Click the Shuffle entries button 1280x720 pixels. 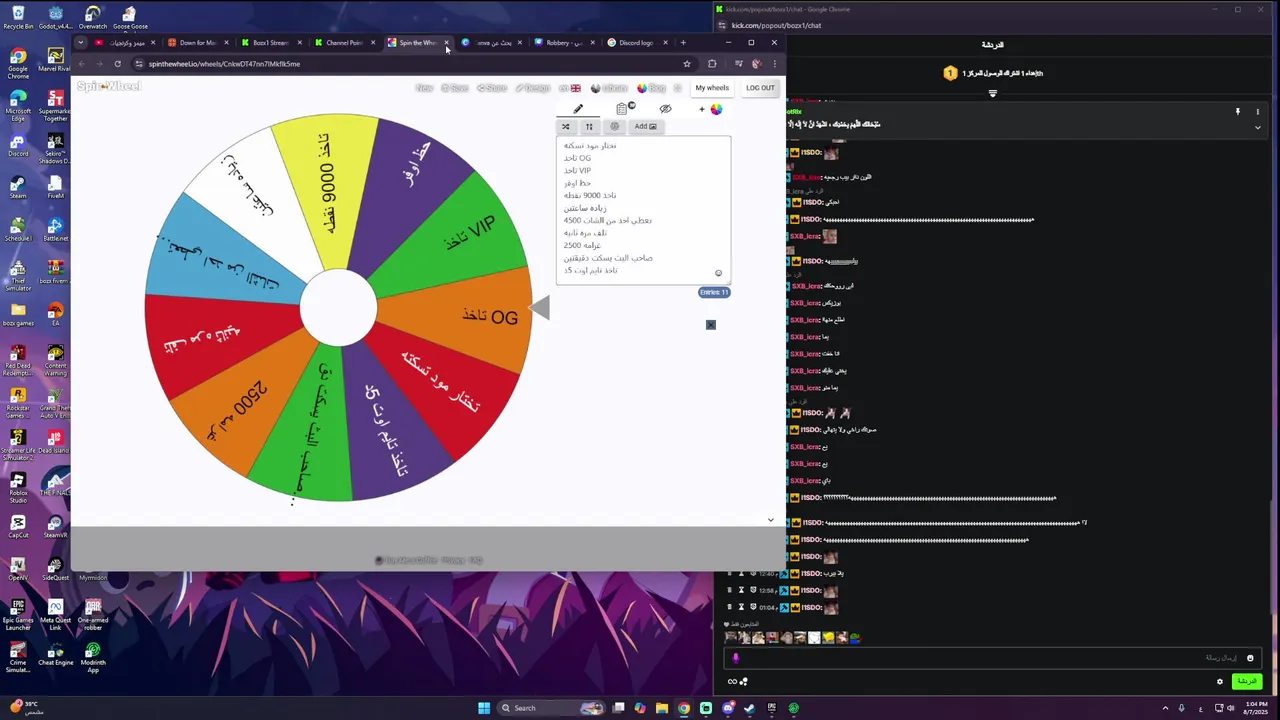565,126
